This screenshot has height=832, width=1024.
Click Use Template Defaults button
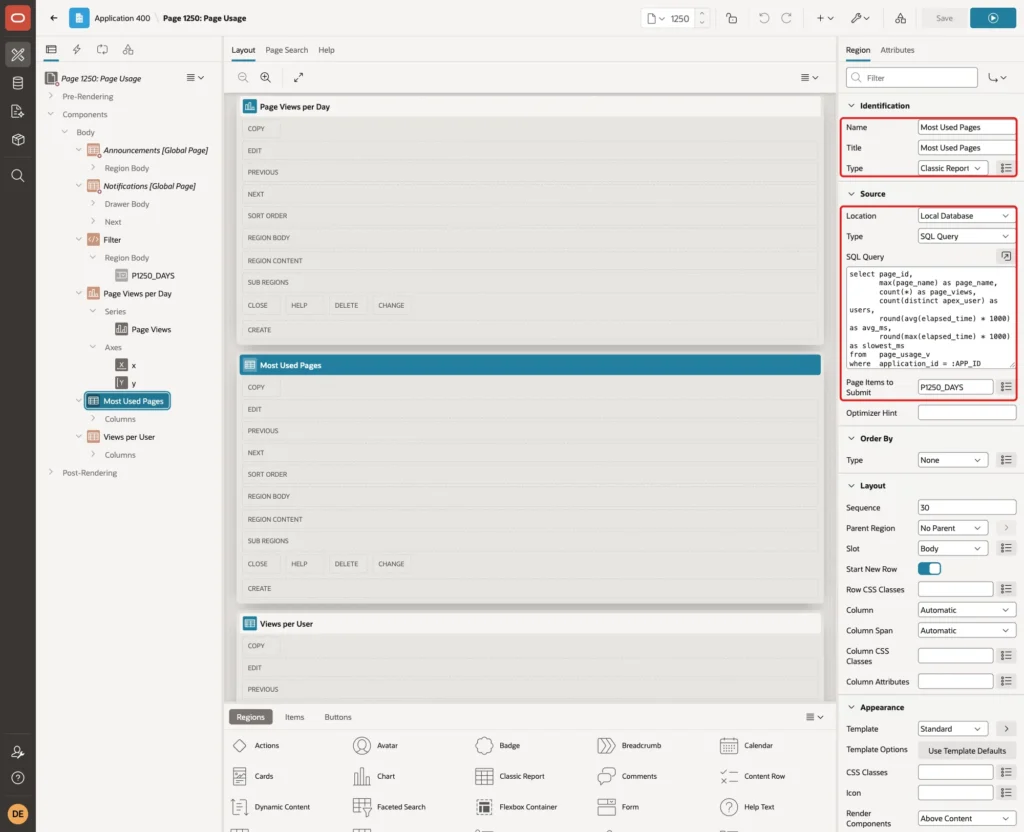pos(967,750)
